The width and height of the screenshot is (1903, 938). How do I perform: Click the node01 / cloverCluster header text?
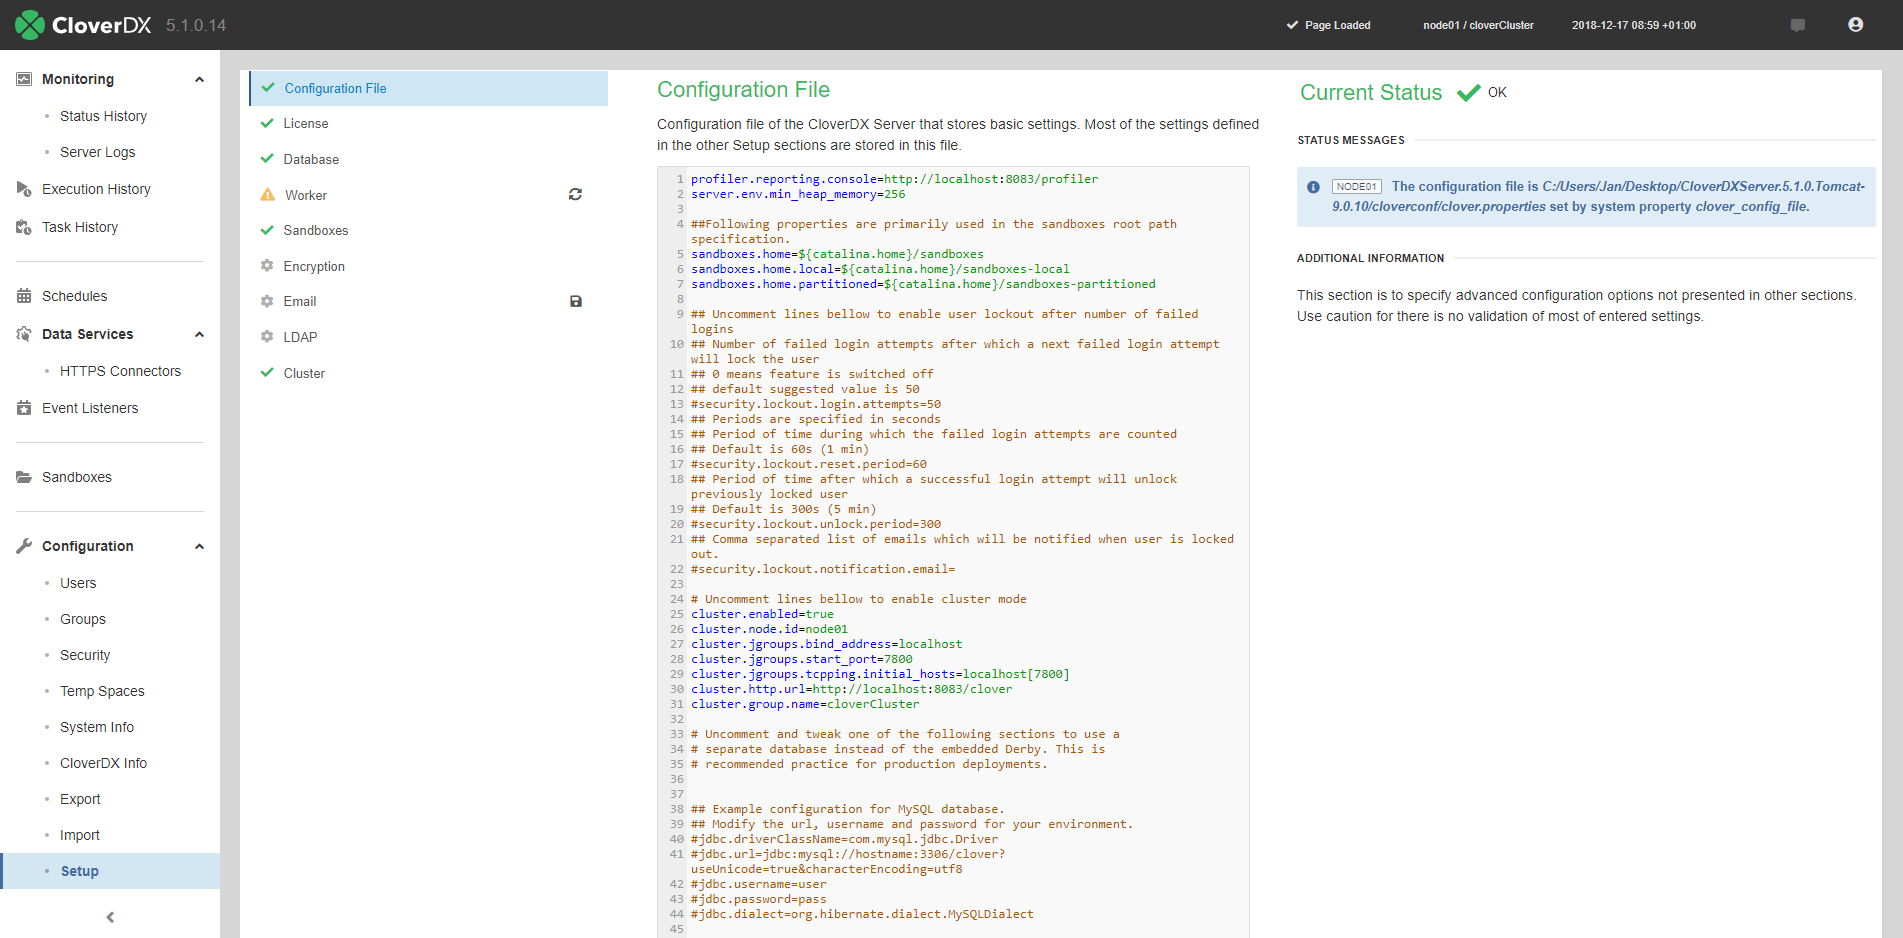point(1478,25)
